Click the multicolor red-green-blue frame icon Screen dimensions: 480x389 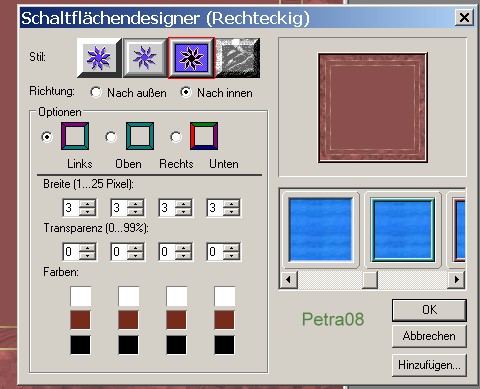204,136
